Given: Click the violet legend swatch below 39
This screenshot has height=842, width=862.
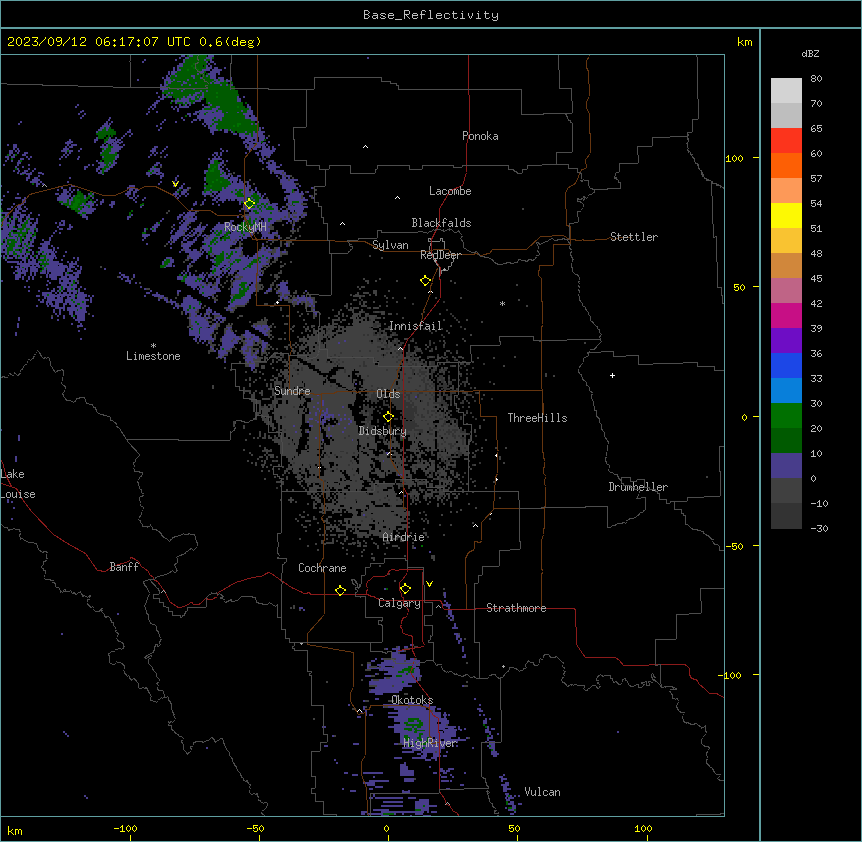Looking at the screenshot, I should click(786, 341).
